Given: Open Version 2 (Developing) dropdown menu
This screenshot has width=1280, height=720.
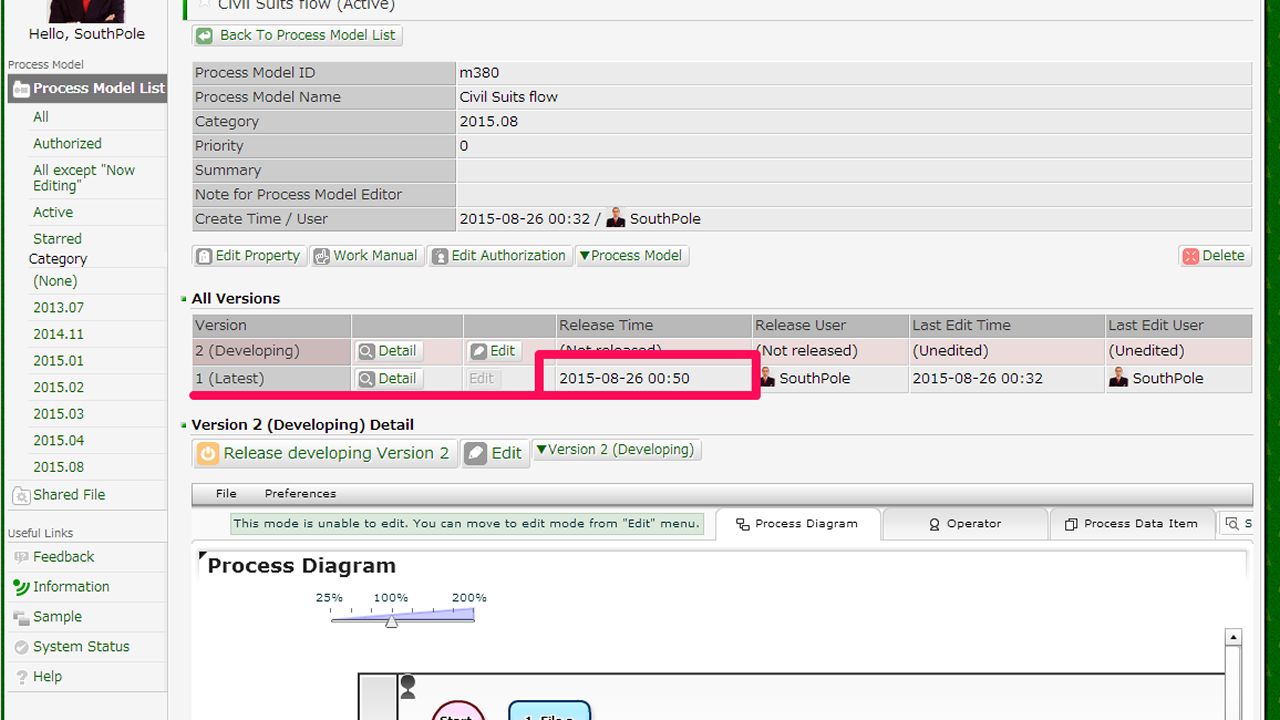Looking at the screenshot, I should tap(616, 450).
